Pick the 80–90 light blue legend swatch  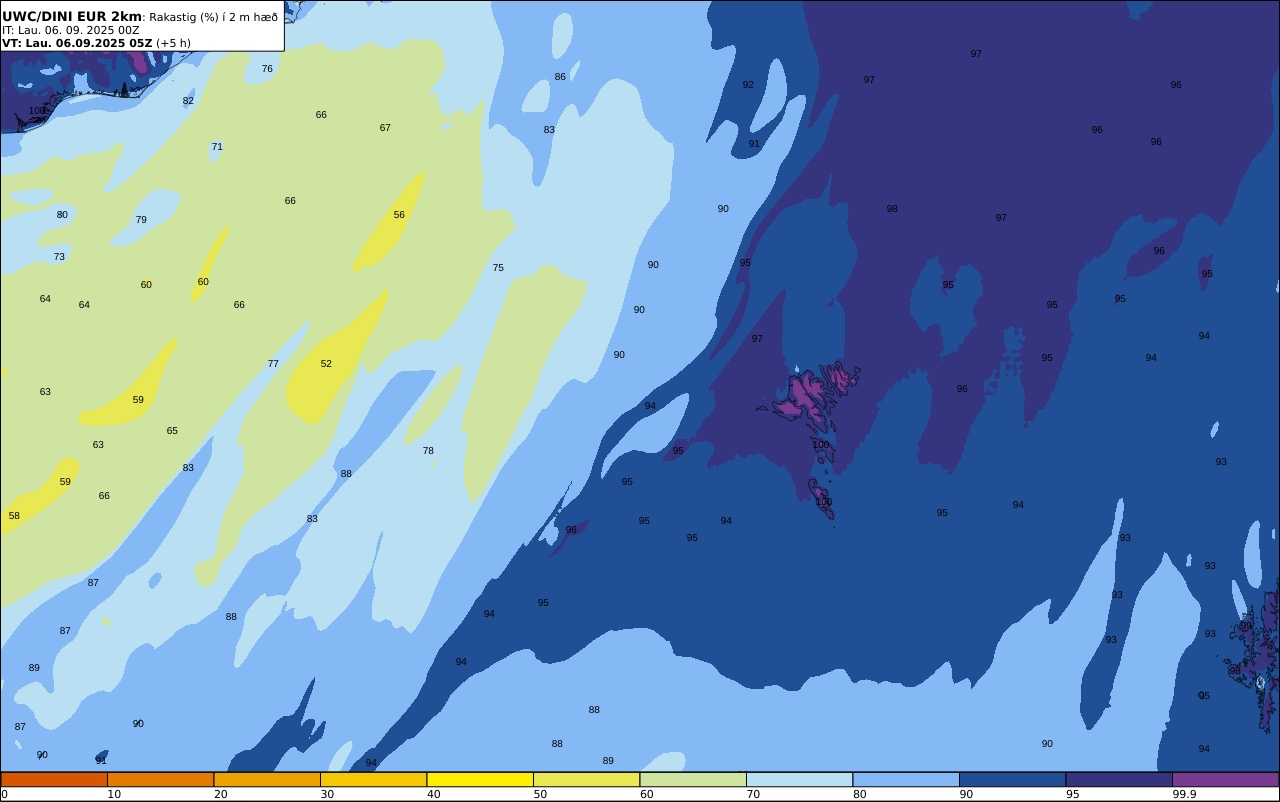pyautogui.click(x=906, y=779)
